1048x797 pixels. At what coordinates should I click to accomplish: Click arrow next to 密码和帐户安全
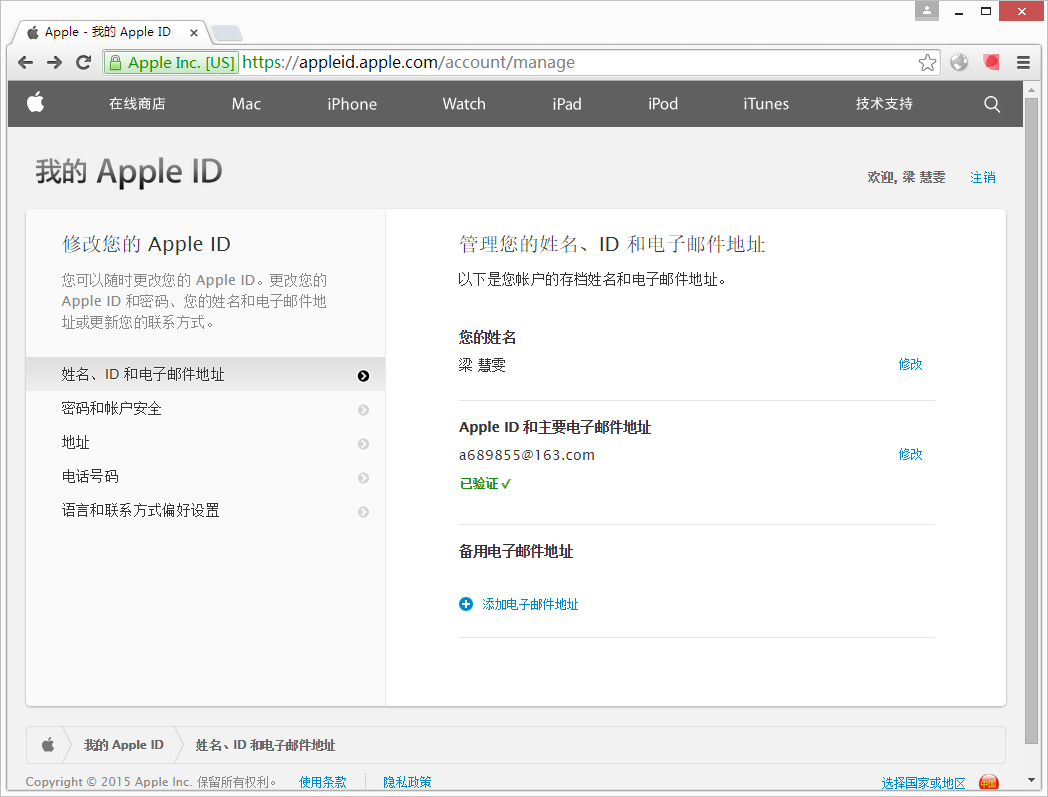(x=363, y=410)
